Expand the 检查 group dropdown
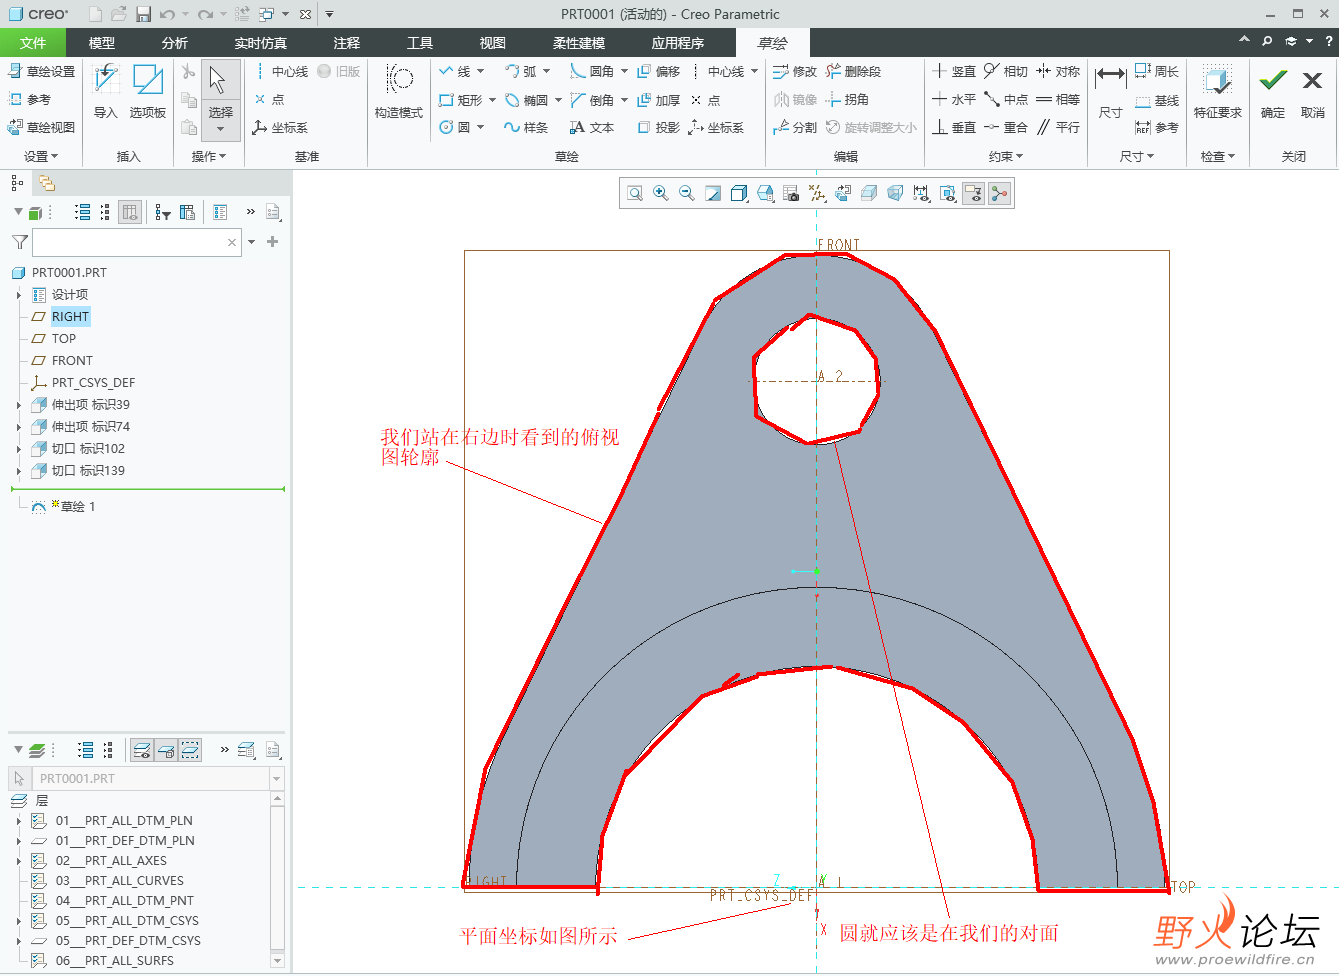 pos(1218,157)
